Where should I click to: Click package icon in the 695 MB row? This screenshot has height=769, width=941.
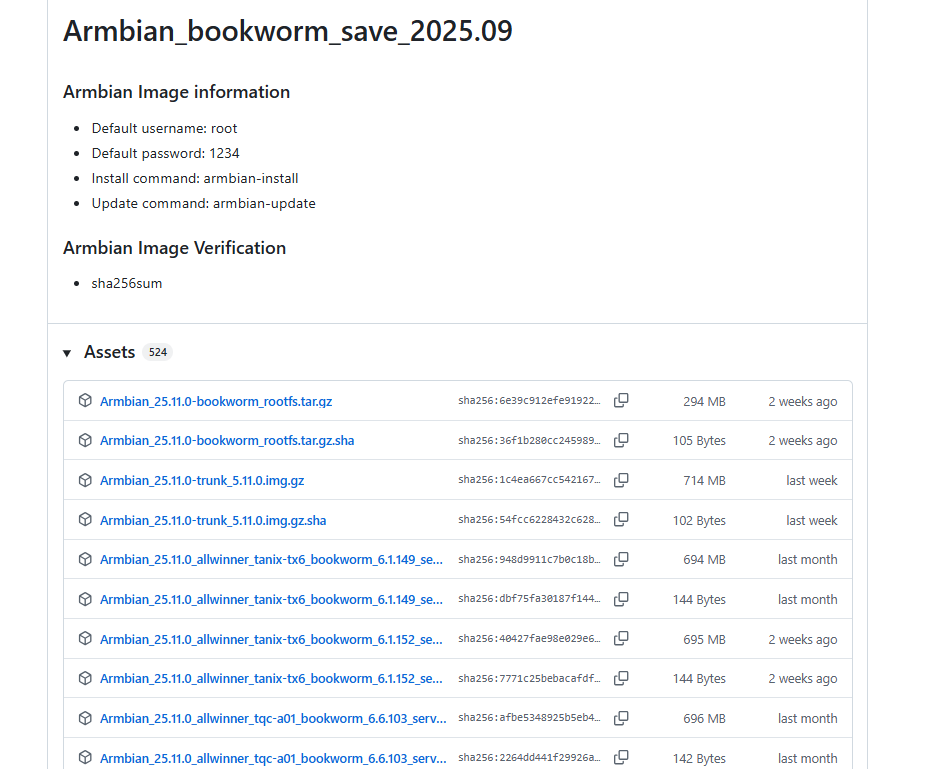(85, 638)
